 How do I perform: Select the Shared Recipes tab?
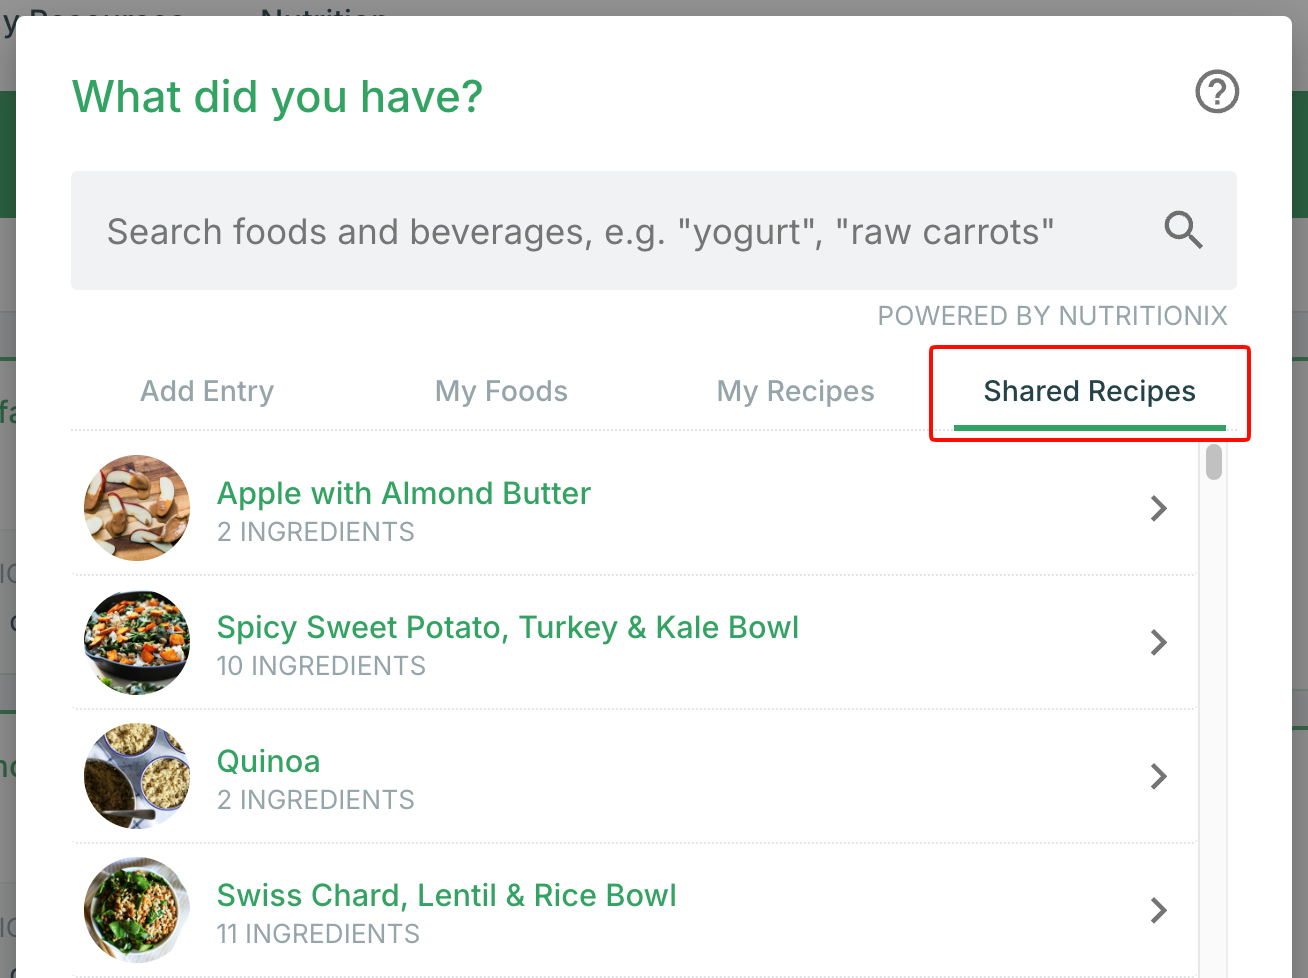[1089, 391]
